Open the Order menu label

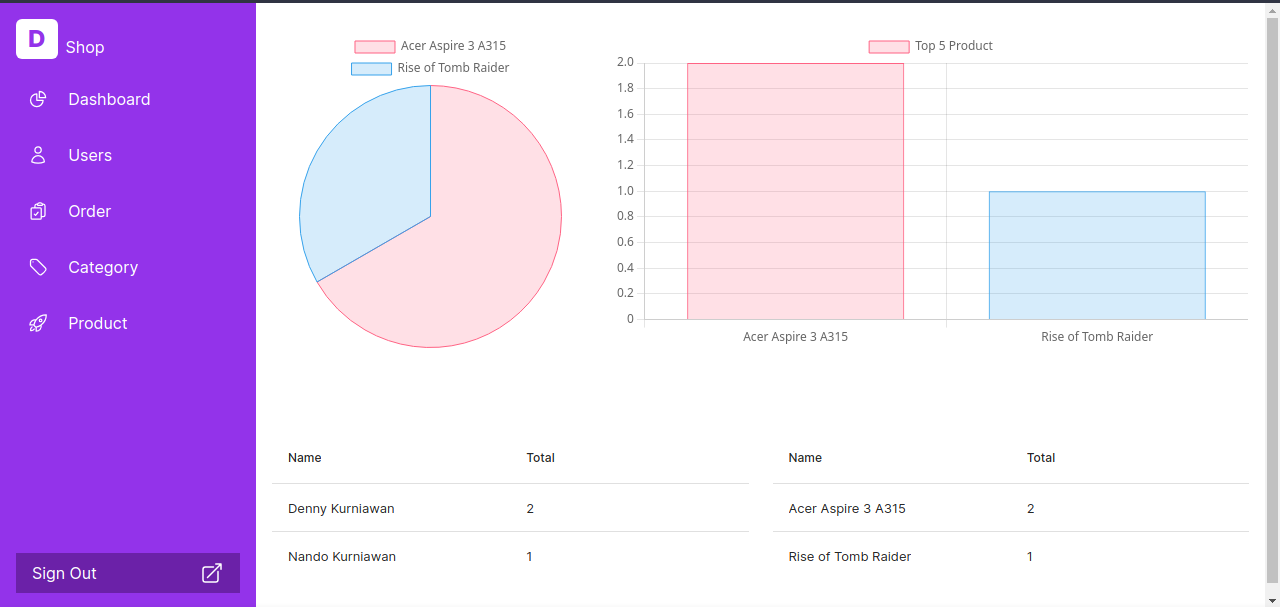tap(89, 211)
